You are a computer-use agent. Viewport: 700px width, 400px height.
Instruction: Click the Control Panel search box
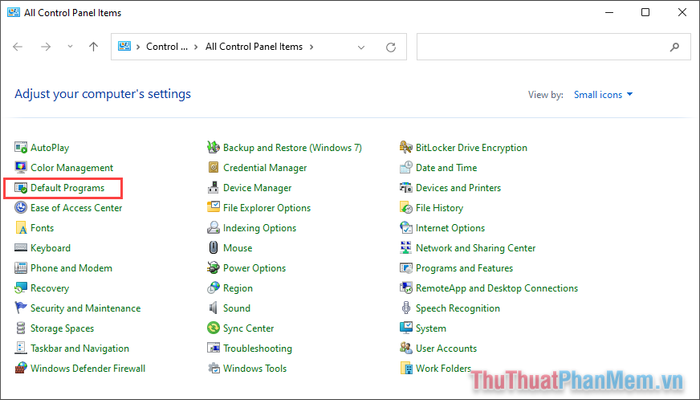553,46
